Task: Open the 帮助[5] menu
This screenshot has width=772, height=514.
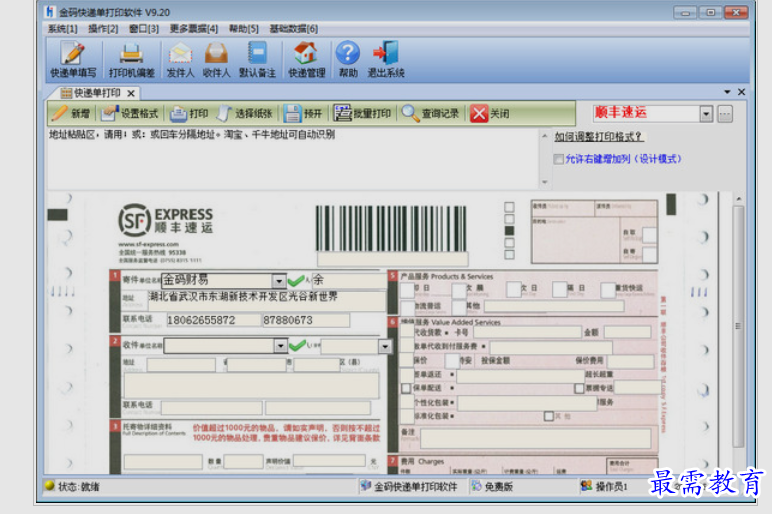Action: click(x=244, y=29)
